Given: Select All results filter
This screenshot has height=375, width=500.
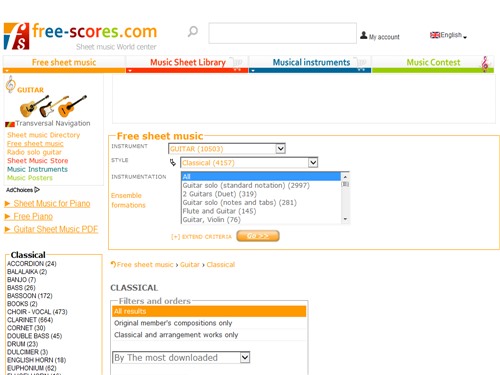Looking at the screenshot, I should click(209, 311).
